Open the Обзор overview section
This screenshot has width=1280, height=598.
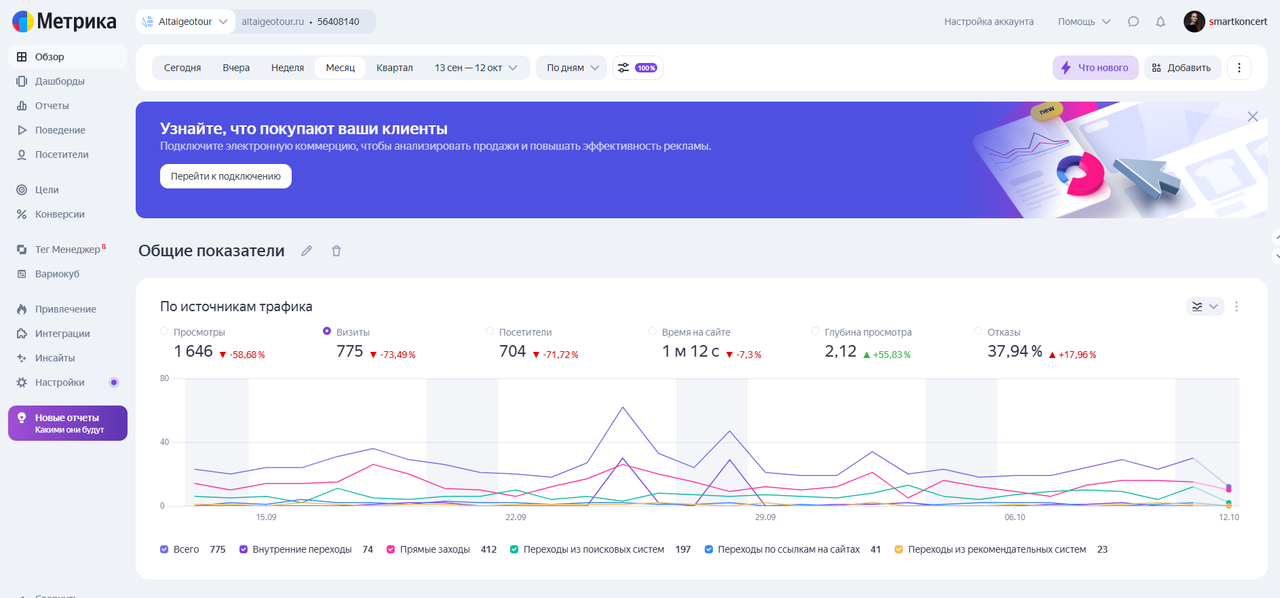pos(68,57)
